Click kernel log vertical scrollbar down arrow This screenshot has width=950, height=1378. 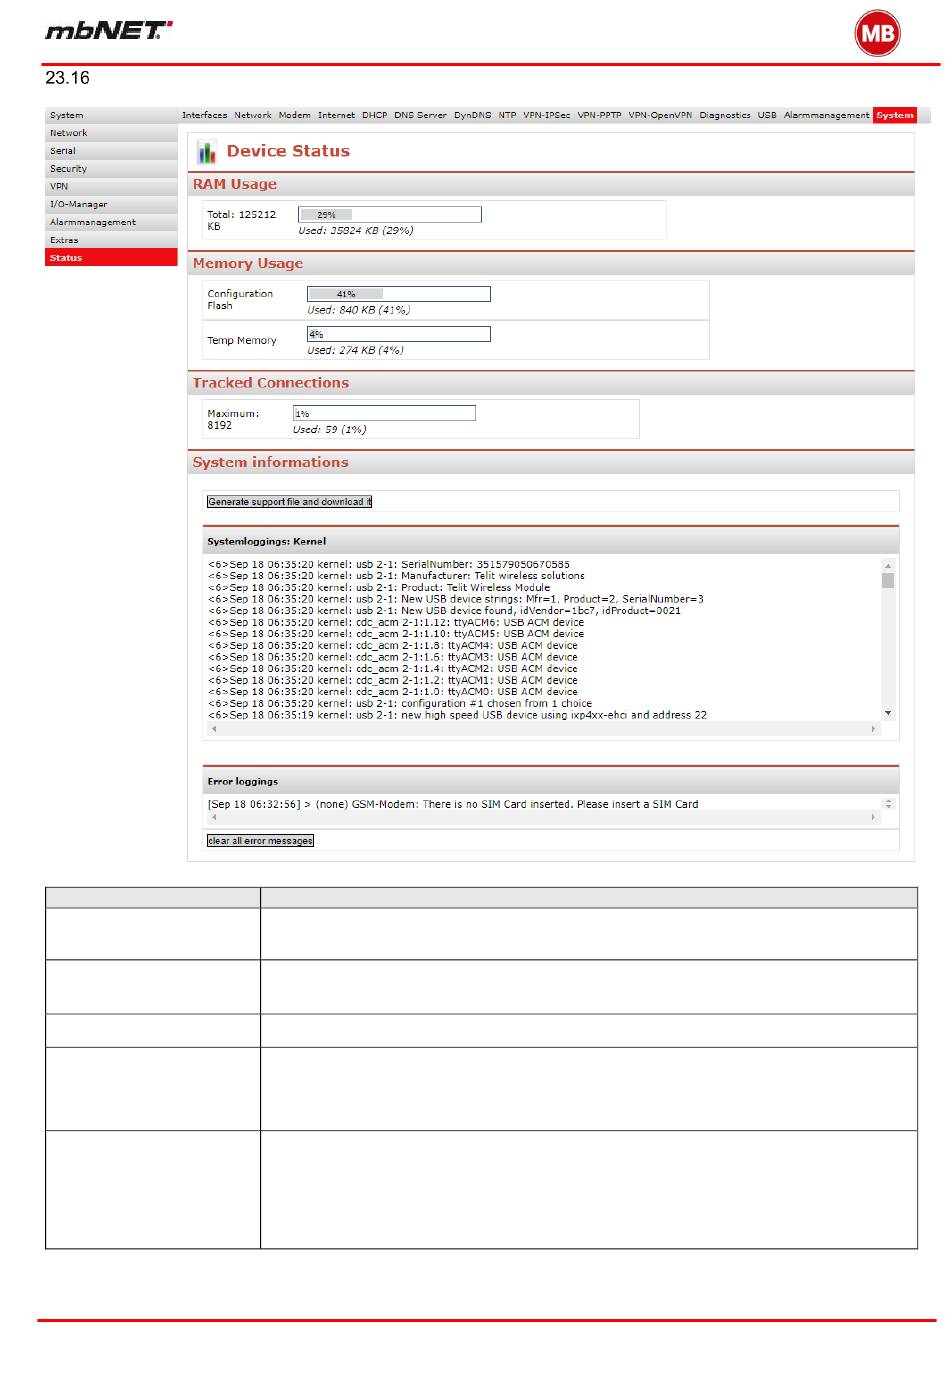[888, 713]
